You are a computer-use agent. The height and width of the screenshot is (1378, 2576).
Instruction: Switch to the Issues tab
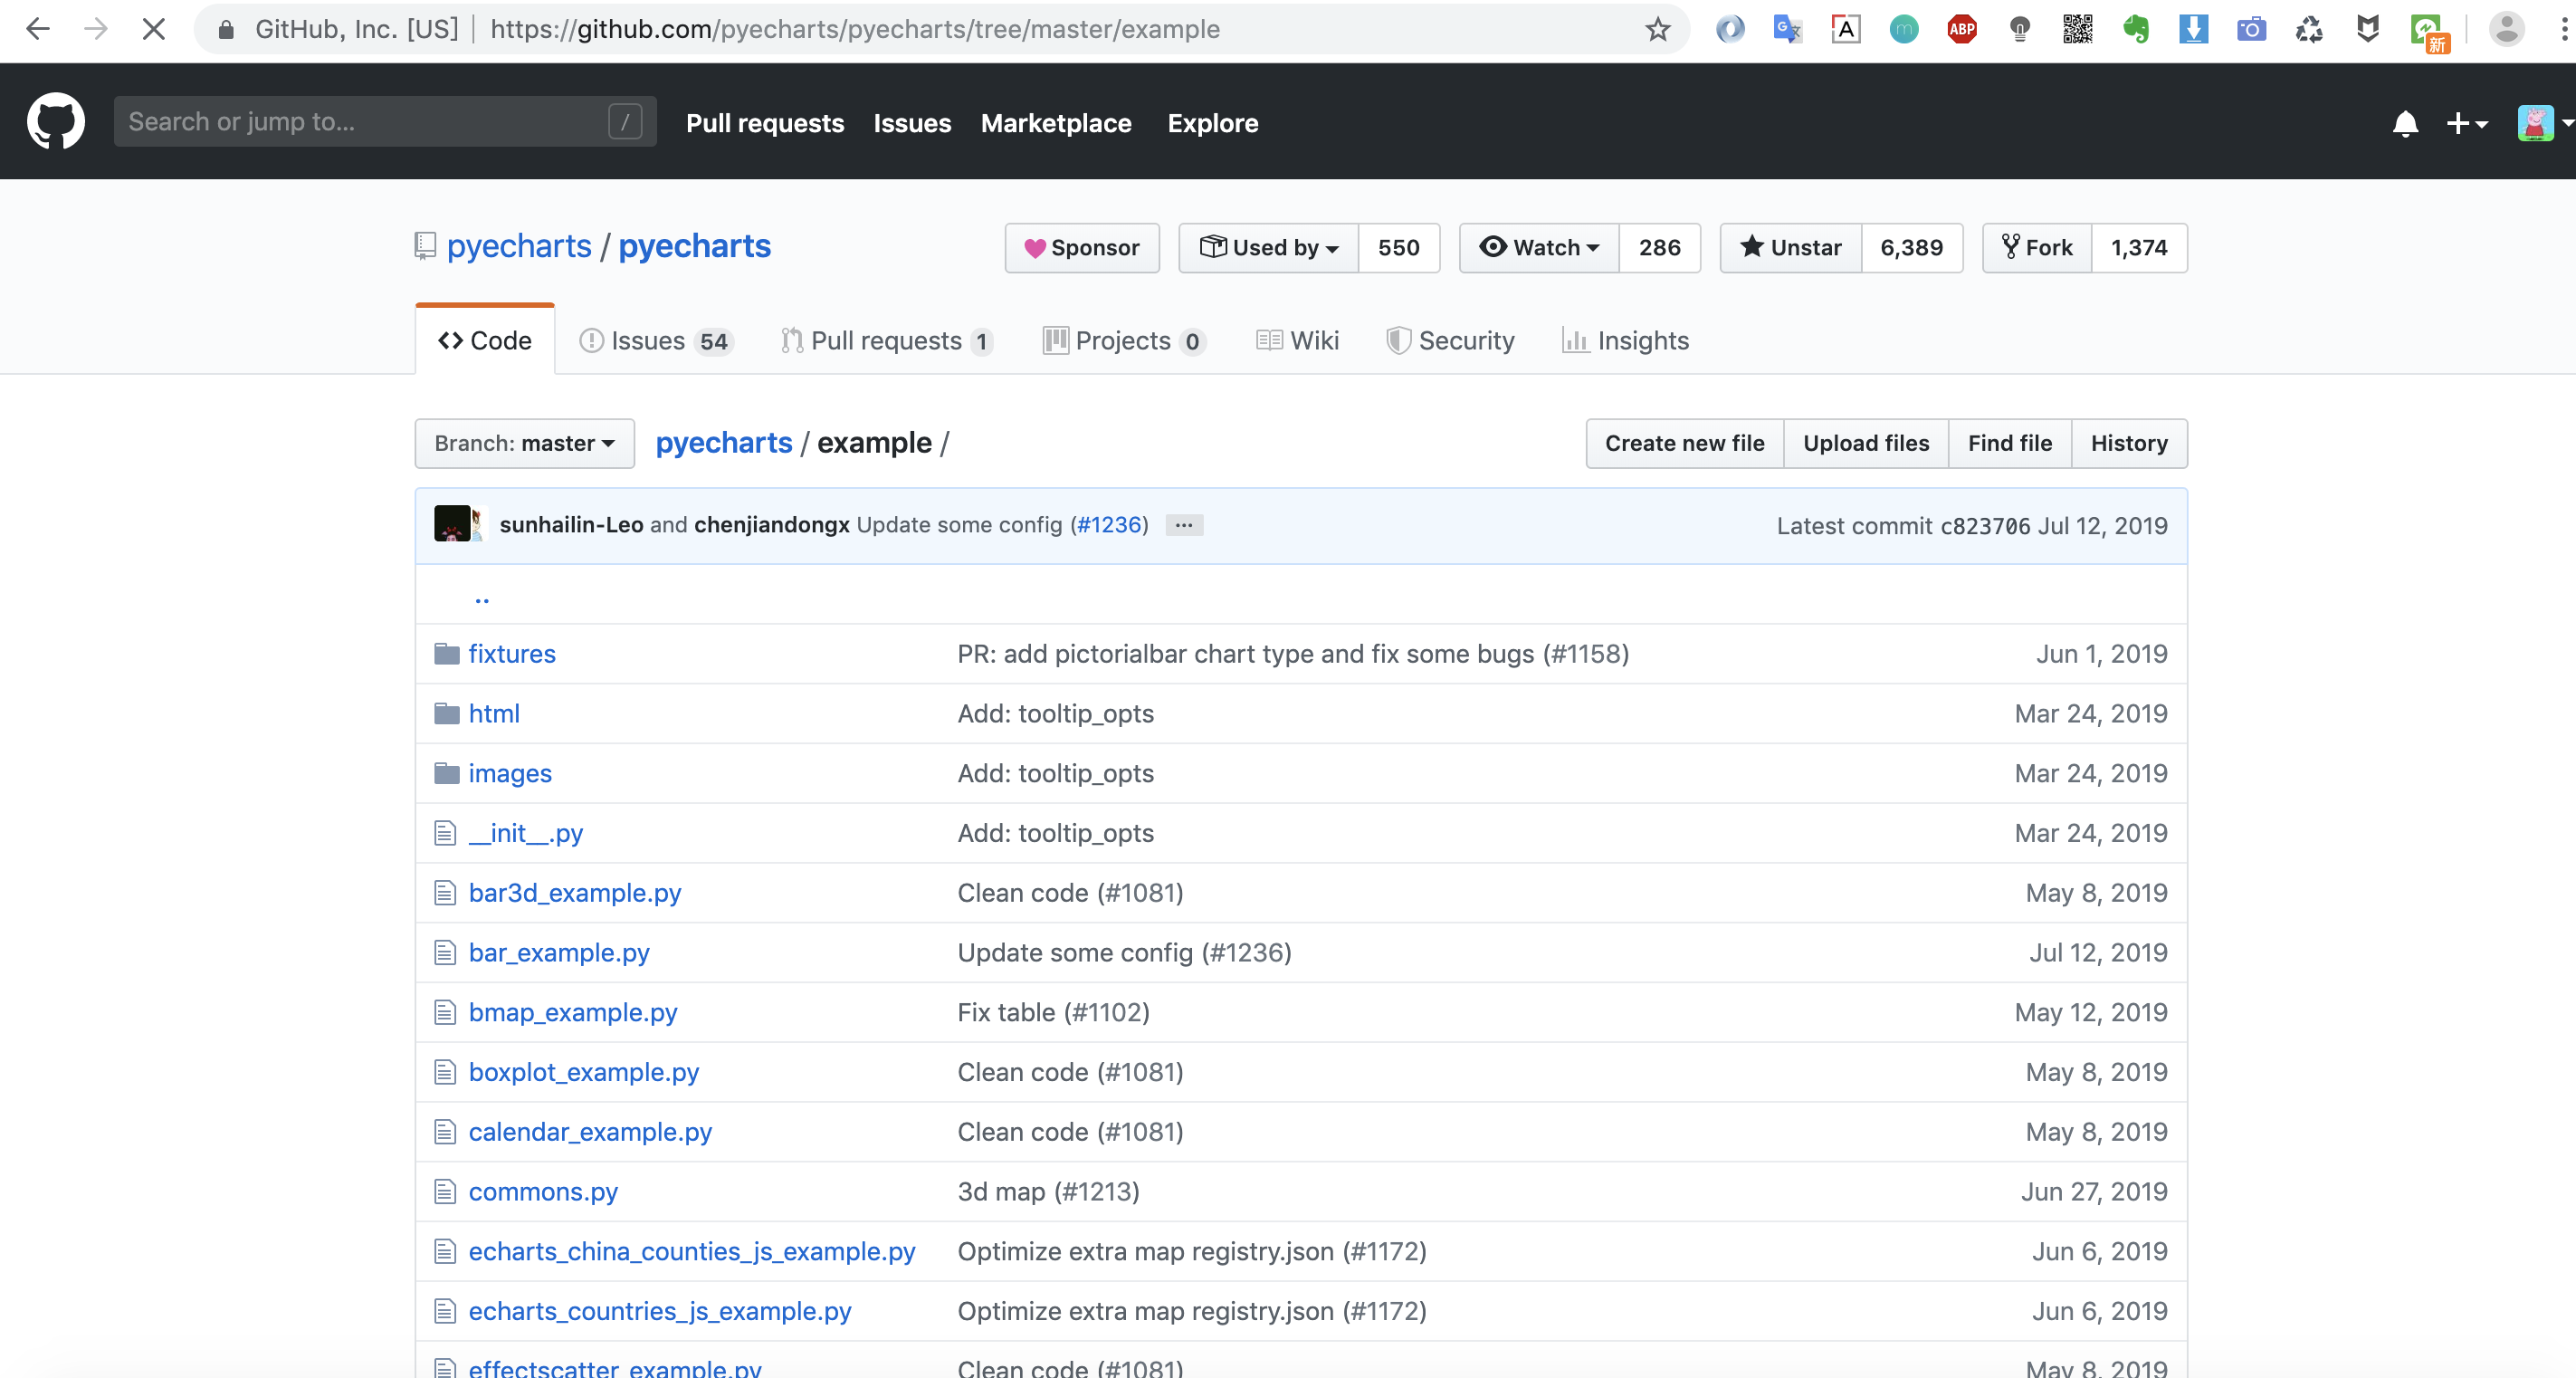click(657, 340)
